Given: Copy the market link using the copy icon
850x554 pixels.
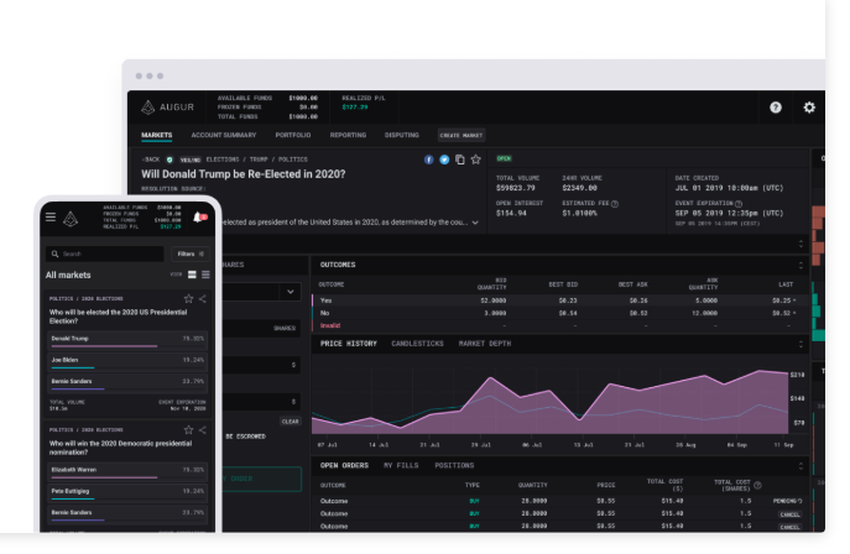Looking at the screenshot, I should pos(460,159).
